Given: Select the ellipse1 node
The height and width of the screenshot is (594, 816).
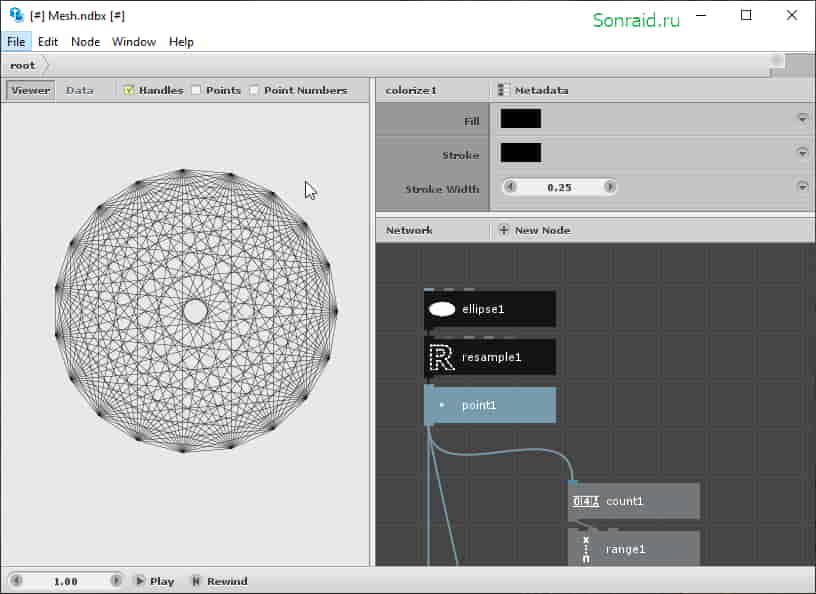Looking at the screenshot, I should tap(490, 309).
